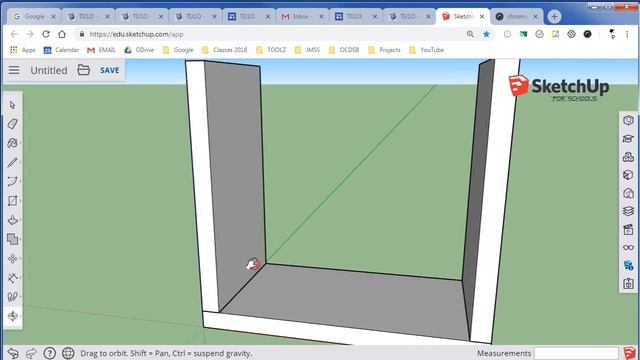Image resolution: width=640 pixels, height=360 pixels.
Task: Switch to the chrome browser tab
Action: point(516,16)
